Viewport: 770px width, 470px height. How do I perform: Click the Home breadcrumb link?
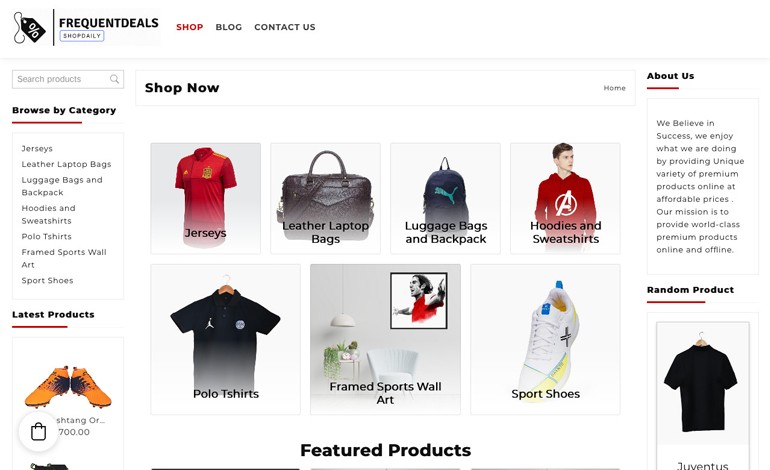(x=614, y=88)
